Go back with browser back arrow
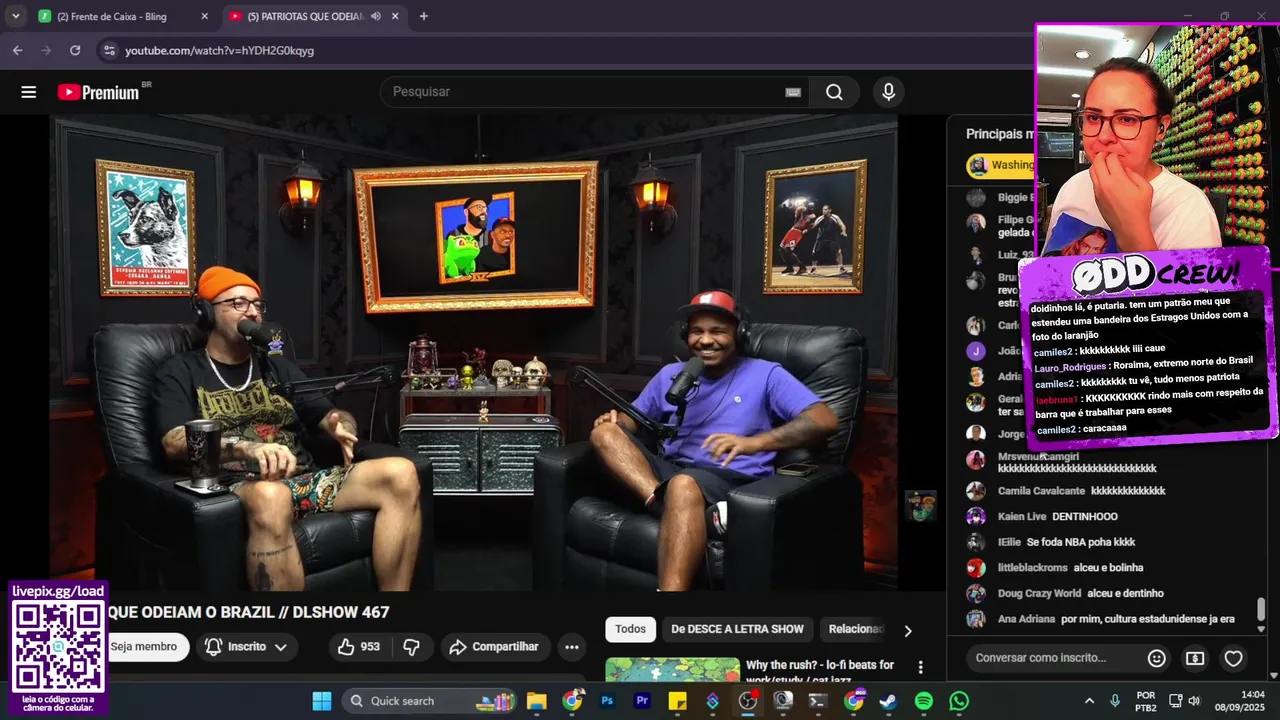This screenshot has height=720, width=1280. click(17, 50)
